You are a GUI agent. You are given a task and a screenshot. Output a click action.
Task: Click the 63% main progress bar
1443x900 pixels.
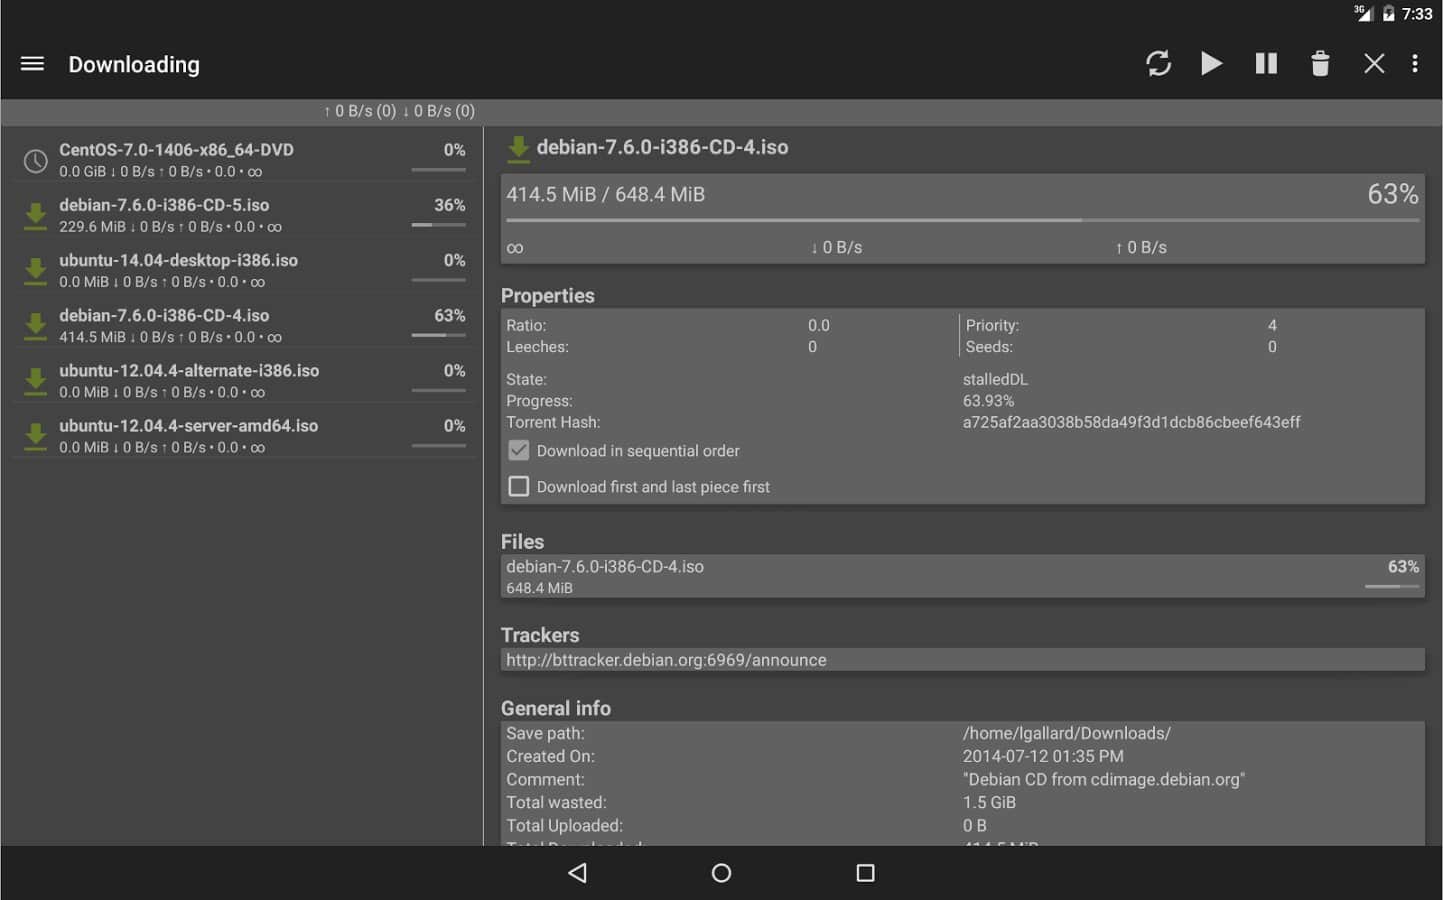[961, 220]
